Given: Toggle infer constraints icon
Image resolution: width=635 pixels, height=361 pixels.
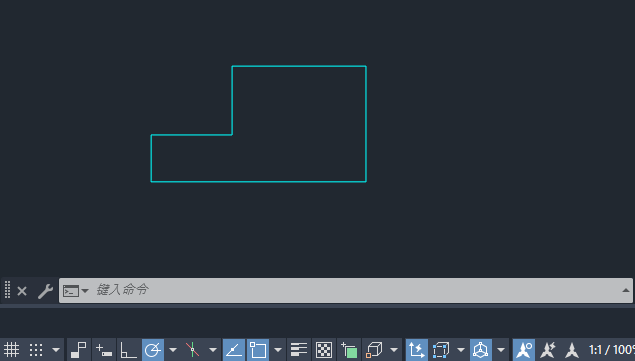Looking at the screenshot, I should point(79,350).
